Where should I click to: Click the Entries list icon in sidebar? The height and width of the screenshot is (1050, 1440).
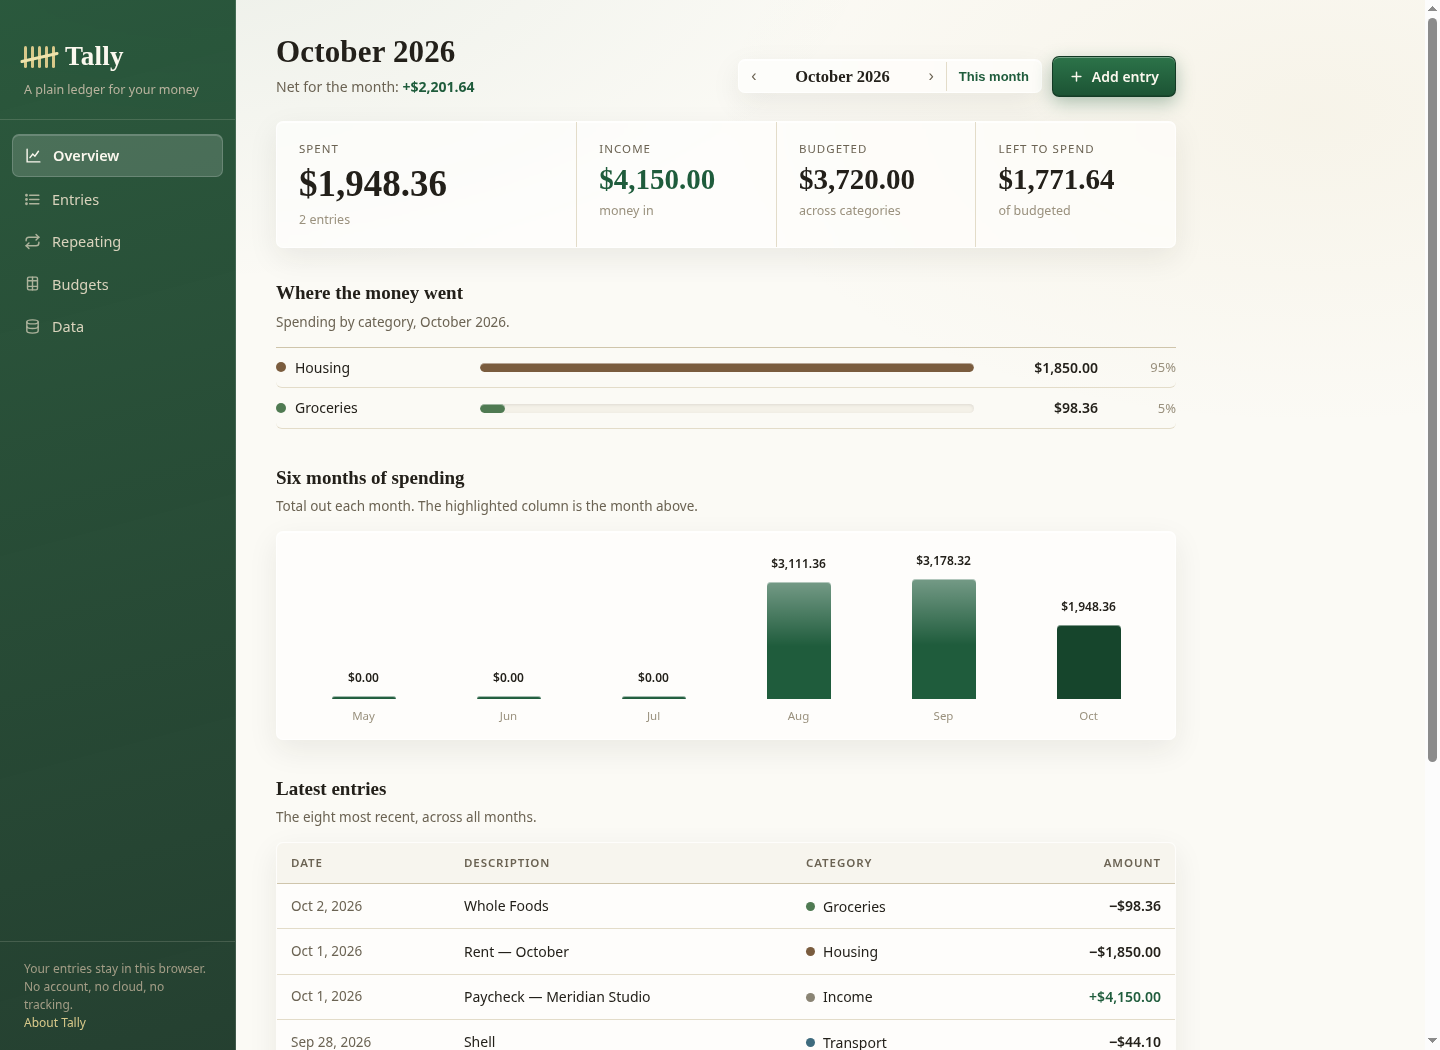[x=32, y=200]
